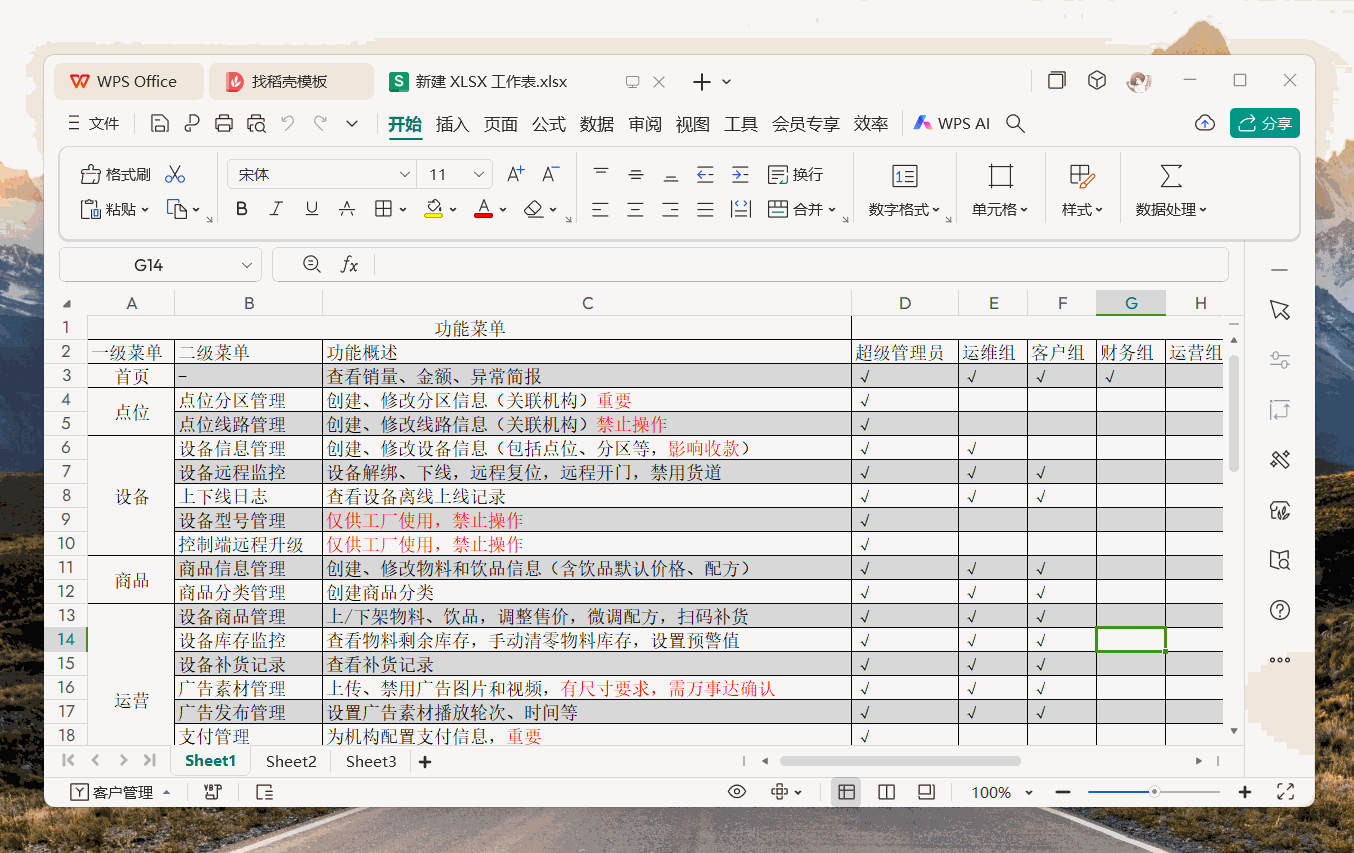Open the font name dropdown (宋体)
Screen dimensions: 1354x853
click(405, 175)
